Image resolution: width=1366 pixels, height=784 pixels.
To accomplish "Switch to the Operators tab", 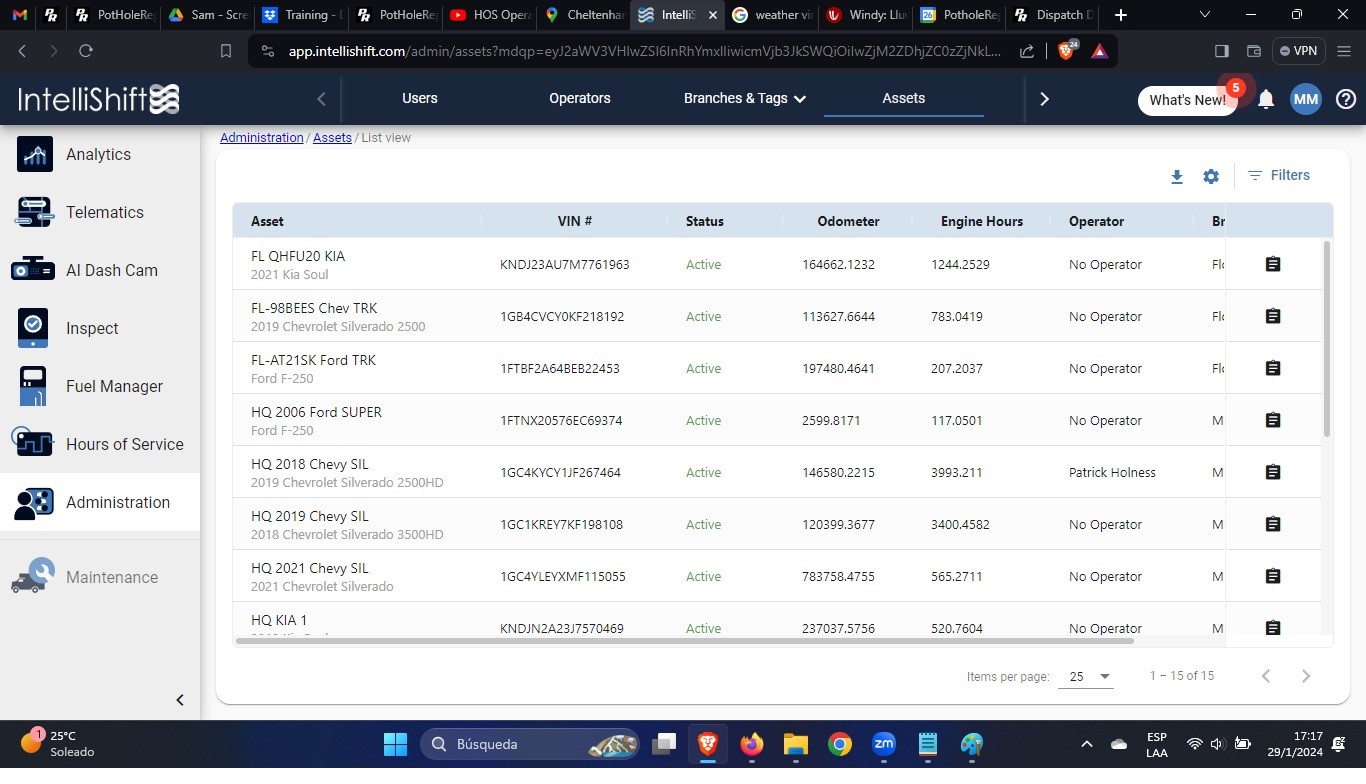I will [579, 98].
